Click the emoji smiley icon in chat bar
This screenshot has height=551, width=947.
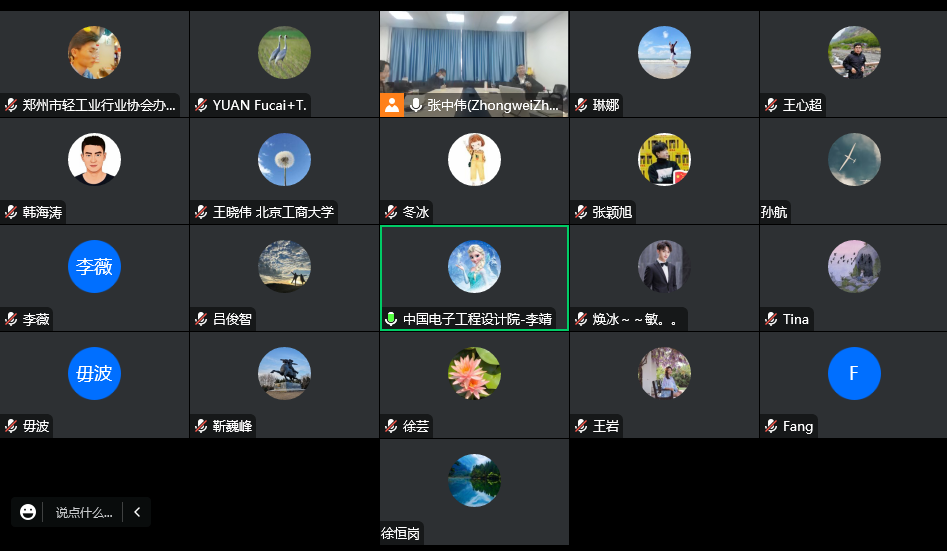point(28,512)
